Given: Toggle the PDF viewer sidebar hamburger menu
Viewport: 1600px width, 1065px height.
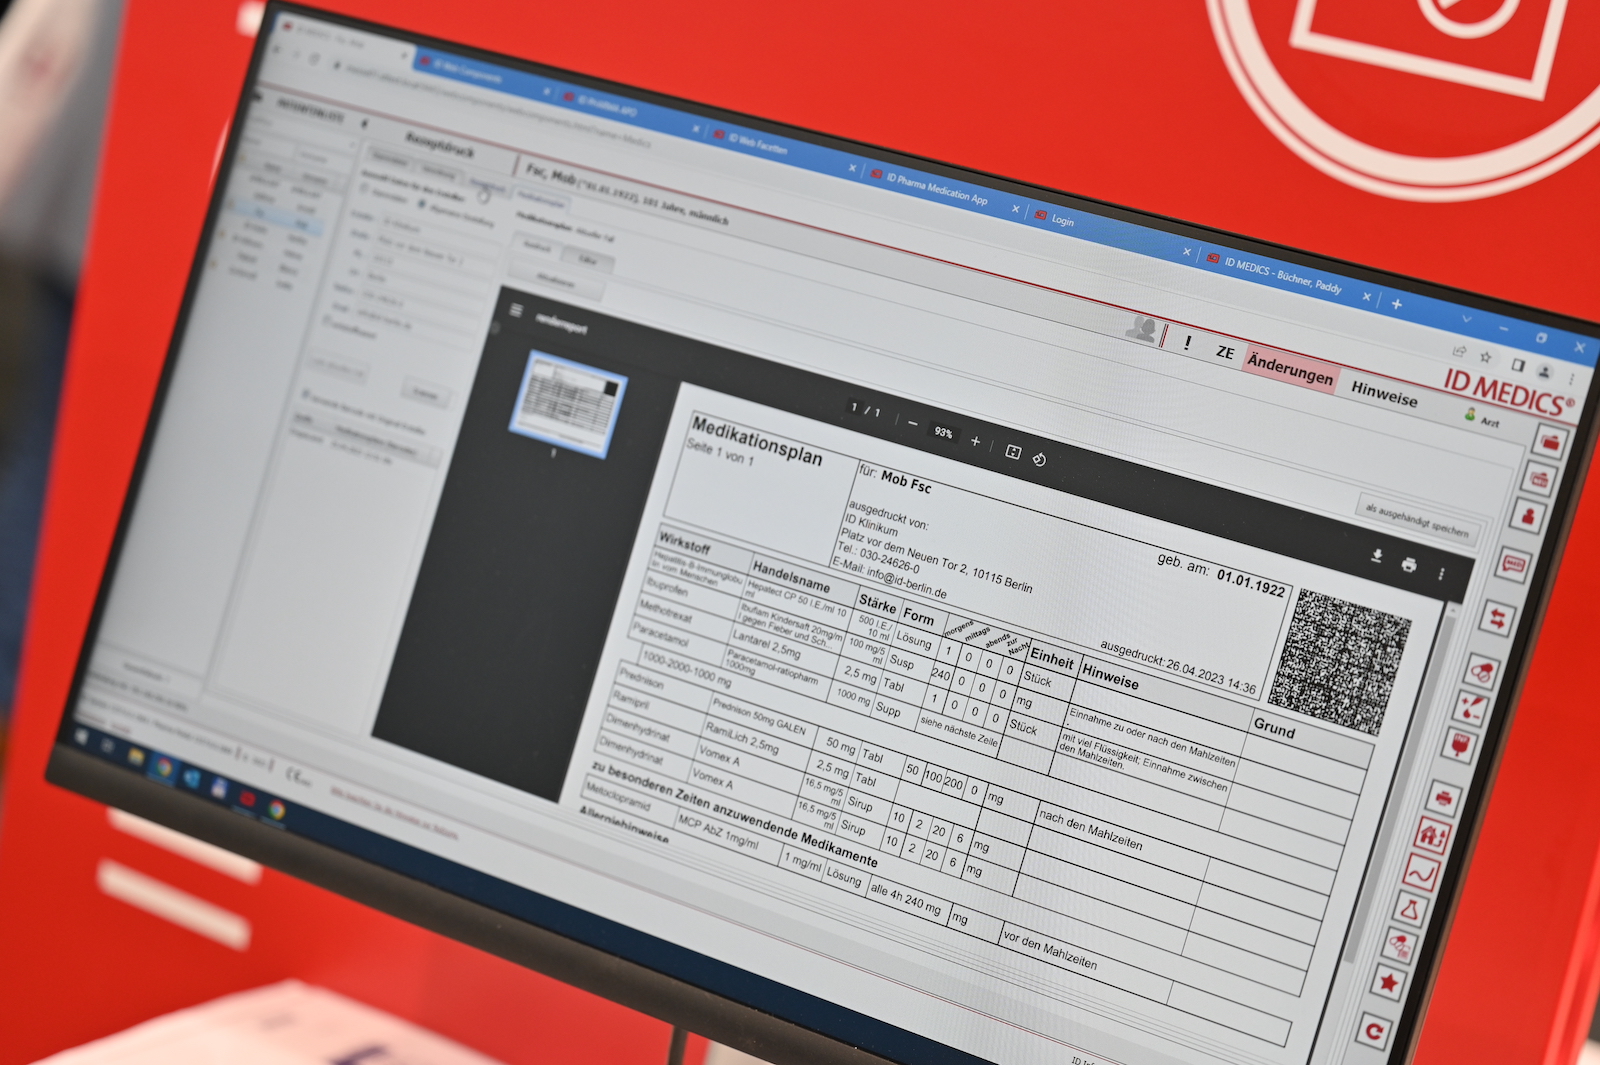Looking at the screenshot, I should point(516,310).
